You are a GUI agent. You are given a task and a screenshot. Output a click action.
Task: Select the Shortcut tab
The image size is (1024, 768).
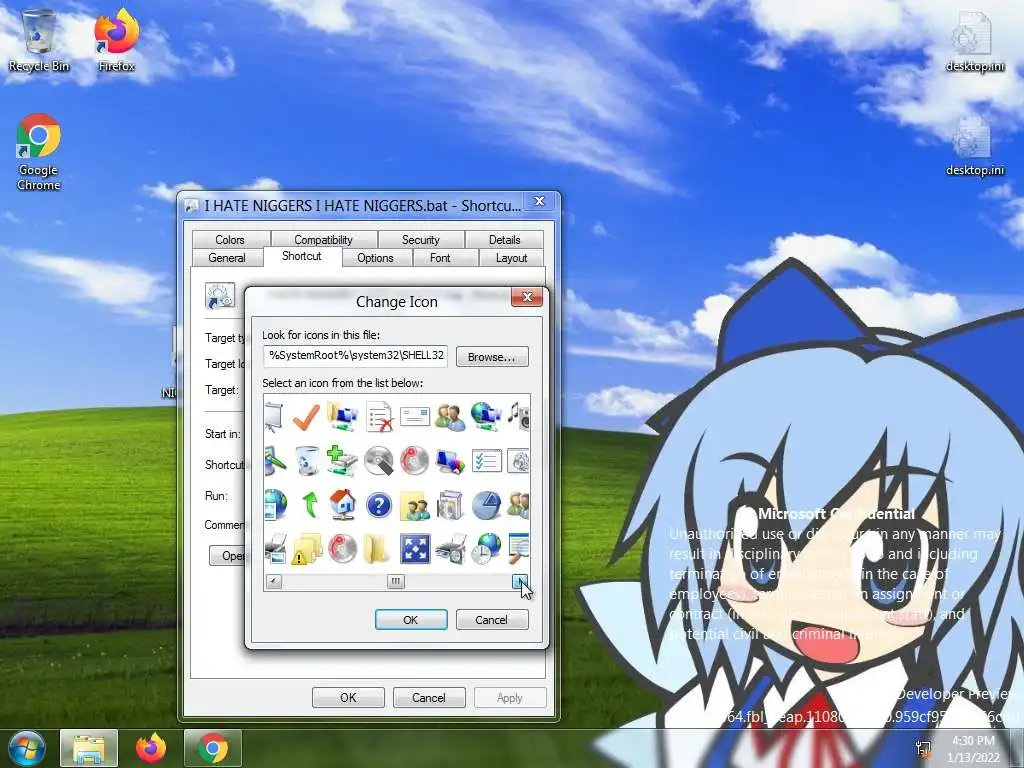pos(302,256)
